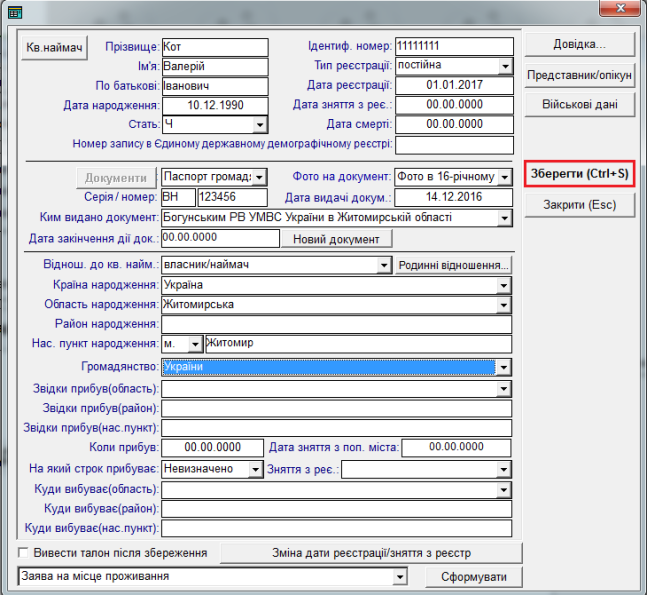Click the Новий документ button
Viewport: 647px width, 595px height.
[x=337, y=239]
